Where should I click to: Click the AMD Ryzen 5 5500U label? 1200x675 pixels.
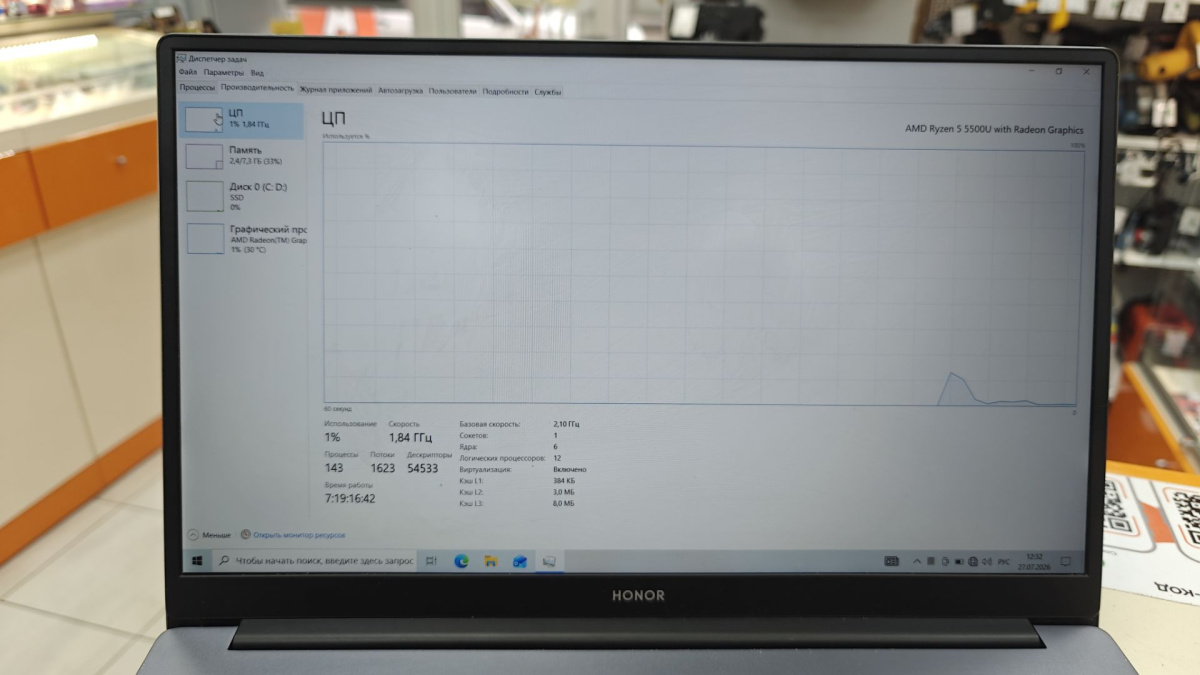994,129
